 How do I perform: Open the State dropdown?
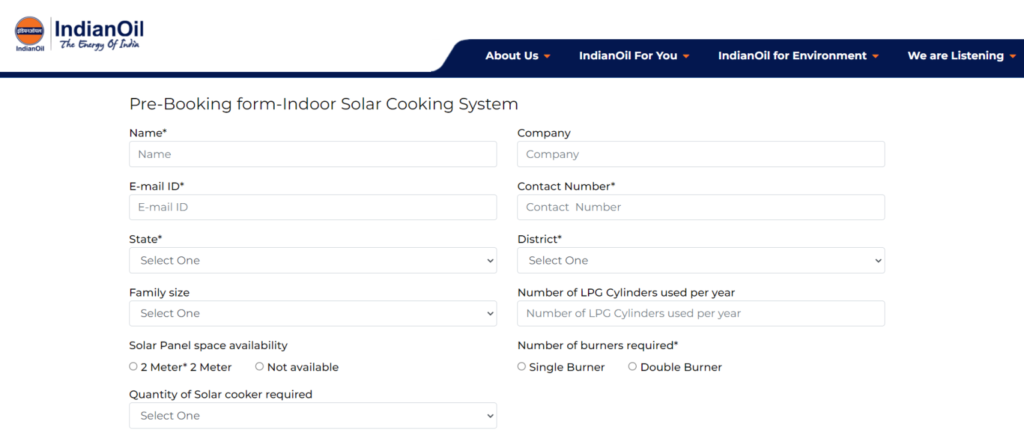312,260
